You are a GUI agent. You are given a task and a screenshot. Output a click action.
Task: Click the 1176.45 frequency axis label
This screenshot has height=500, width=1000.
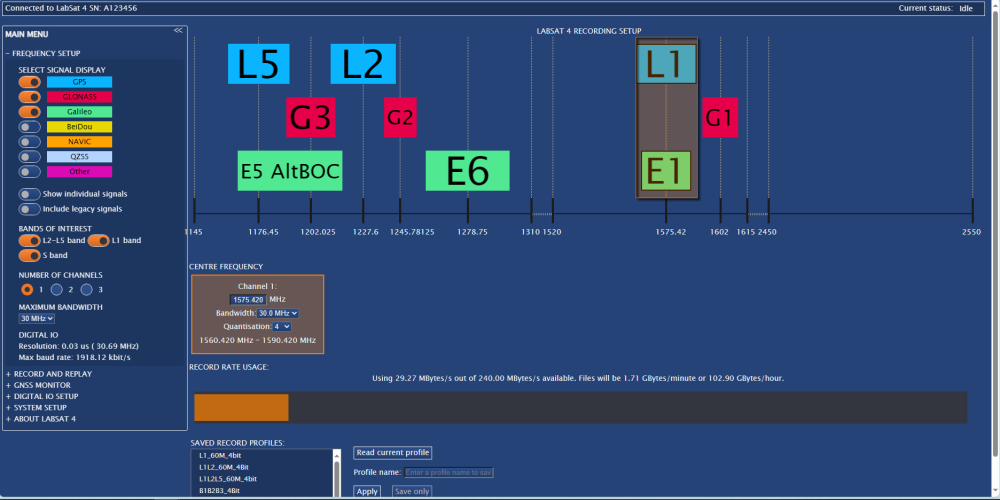tap(263, 232)
